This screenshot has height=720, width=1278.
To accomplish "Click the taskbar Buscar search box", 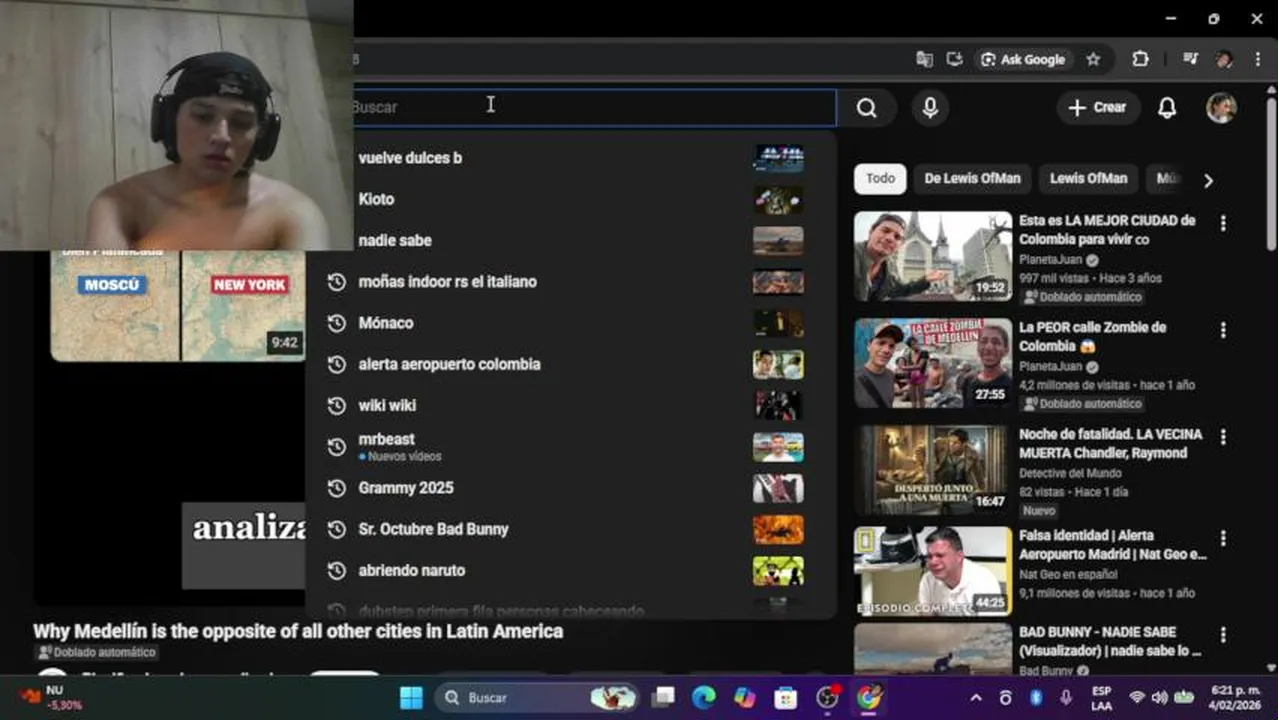I will [x=536, y=697].
